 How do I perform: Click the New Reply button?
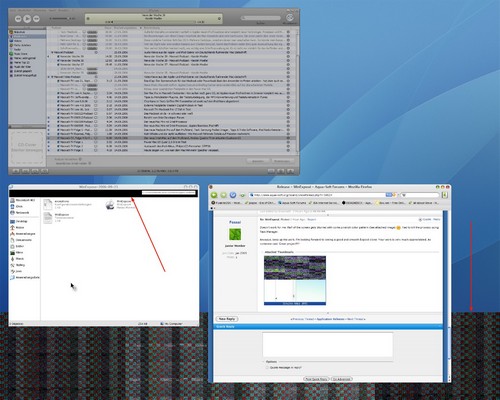(x=227, y=319)
